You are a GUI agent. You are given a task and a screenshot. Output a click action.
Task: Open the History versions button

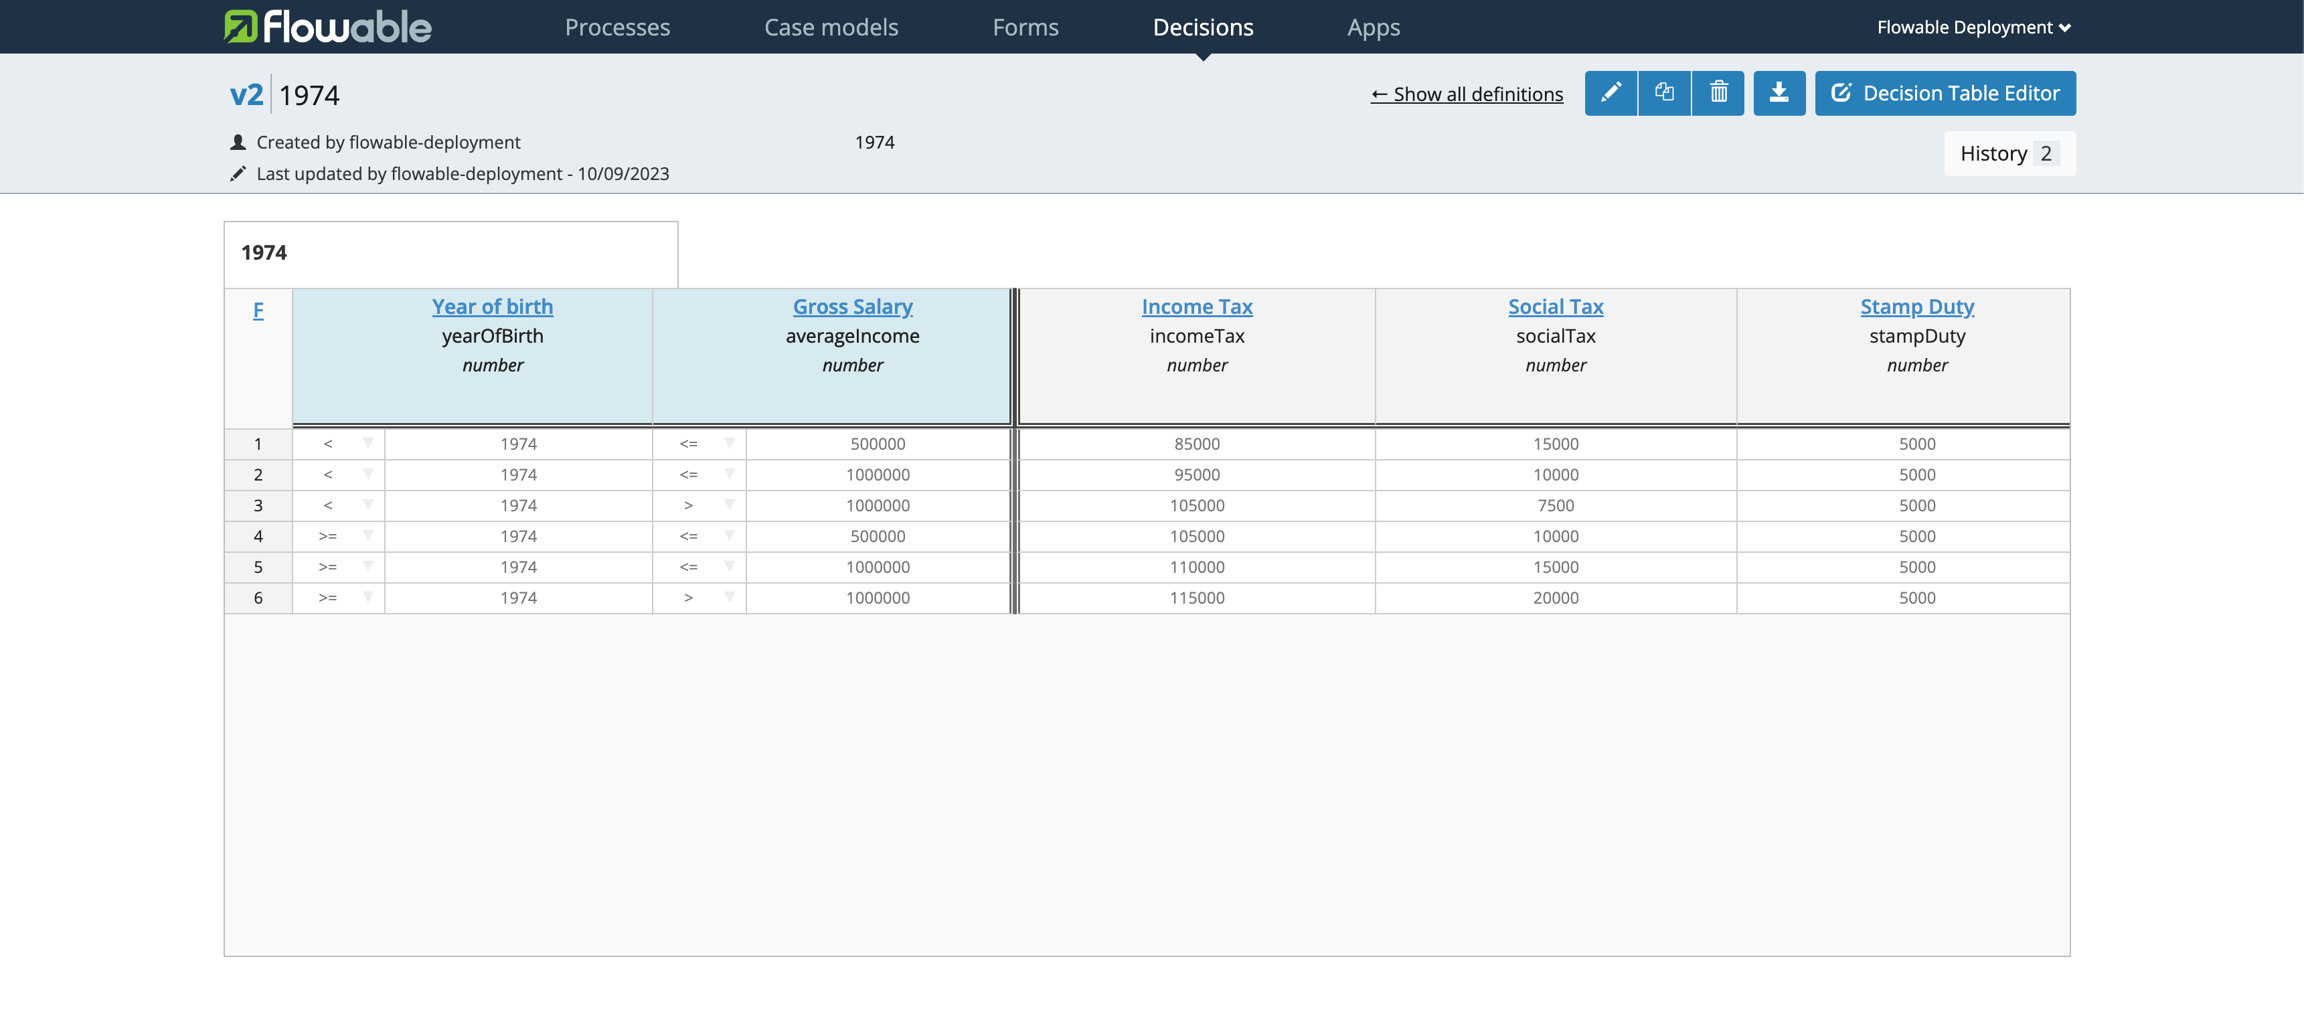point(2008,153)
